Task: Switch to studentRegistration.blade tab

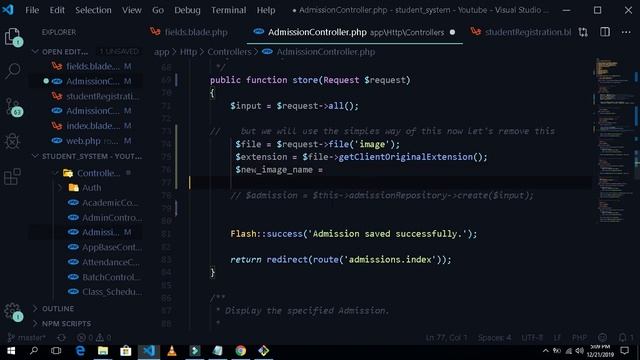Action: (x=521, y=32)
